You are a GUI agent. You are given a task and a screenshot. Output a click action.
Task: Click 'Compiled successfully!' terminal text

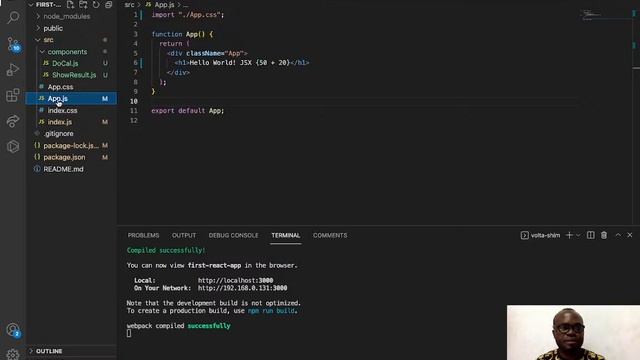click(166, 250)
